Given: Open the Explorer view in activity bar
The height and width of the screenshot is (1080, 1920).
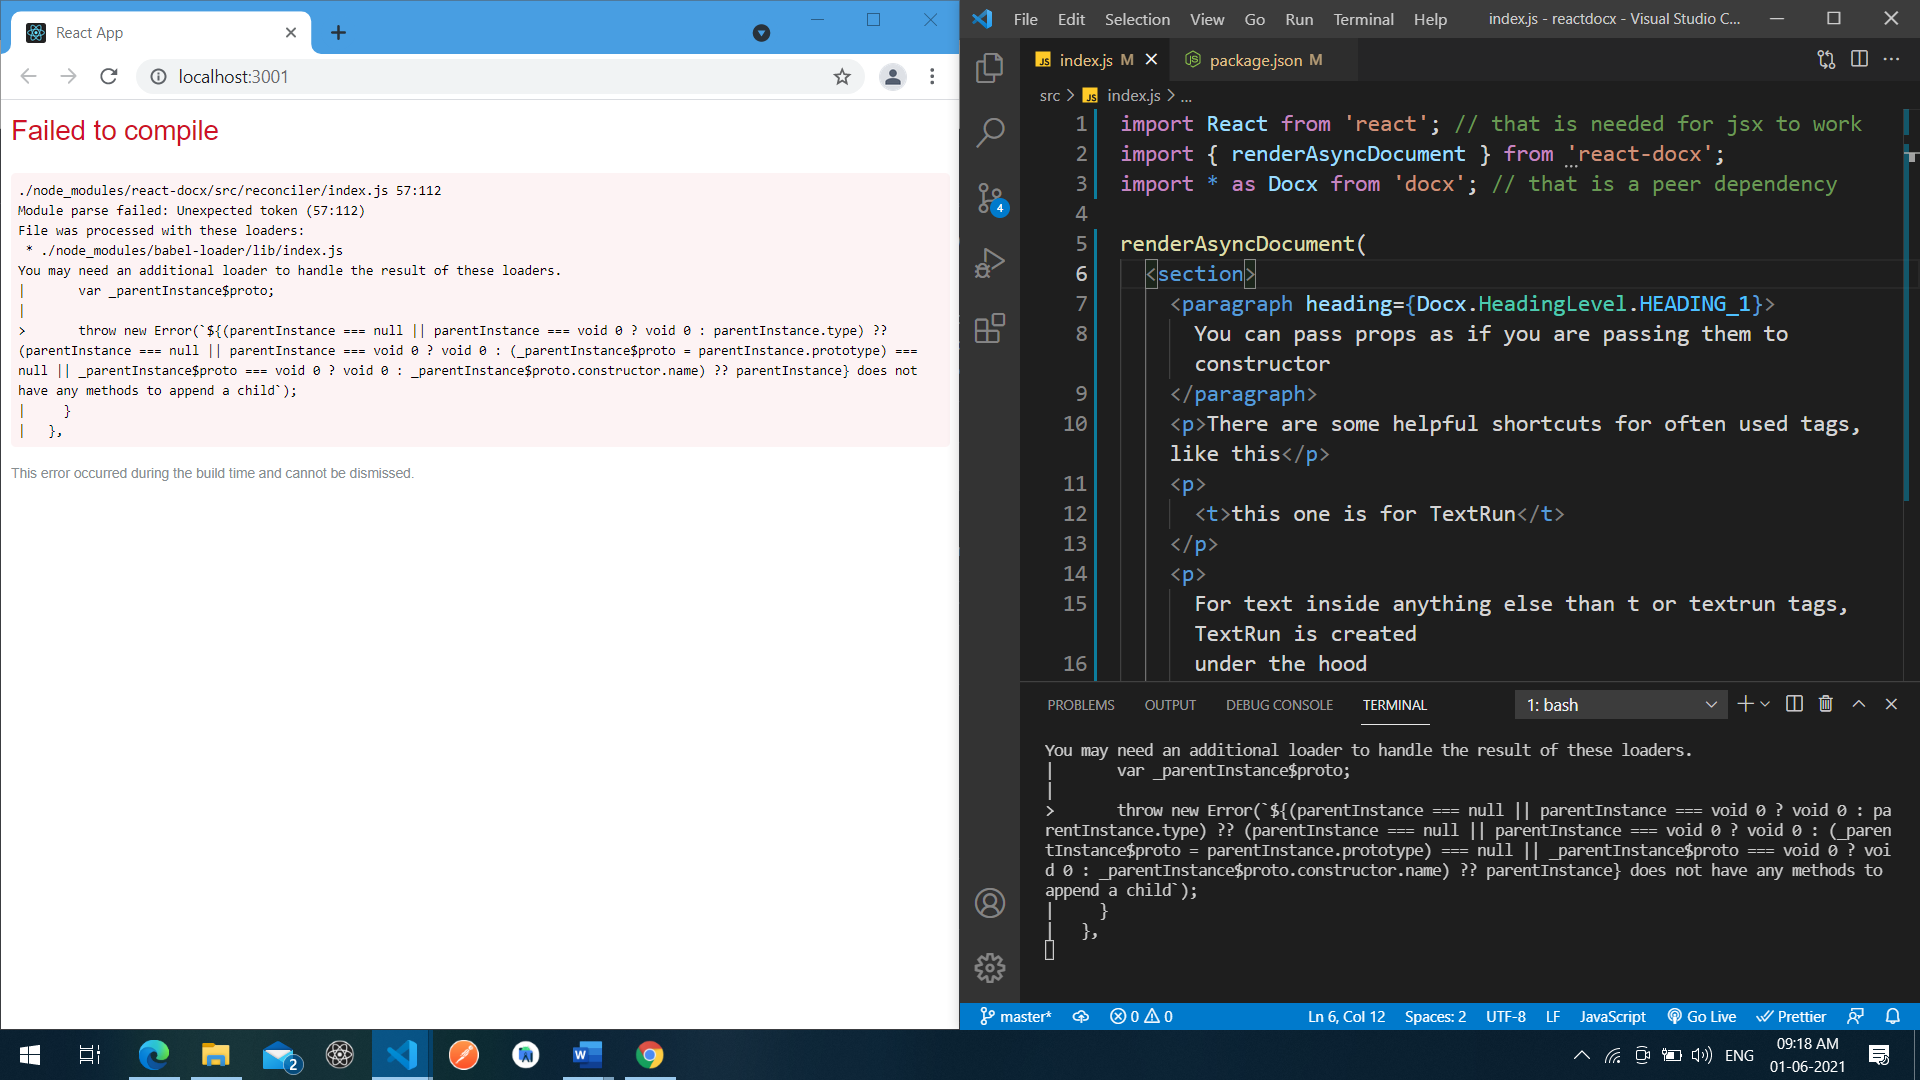Looking at the screenshot, I should click(990, 67).
